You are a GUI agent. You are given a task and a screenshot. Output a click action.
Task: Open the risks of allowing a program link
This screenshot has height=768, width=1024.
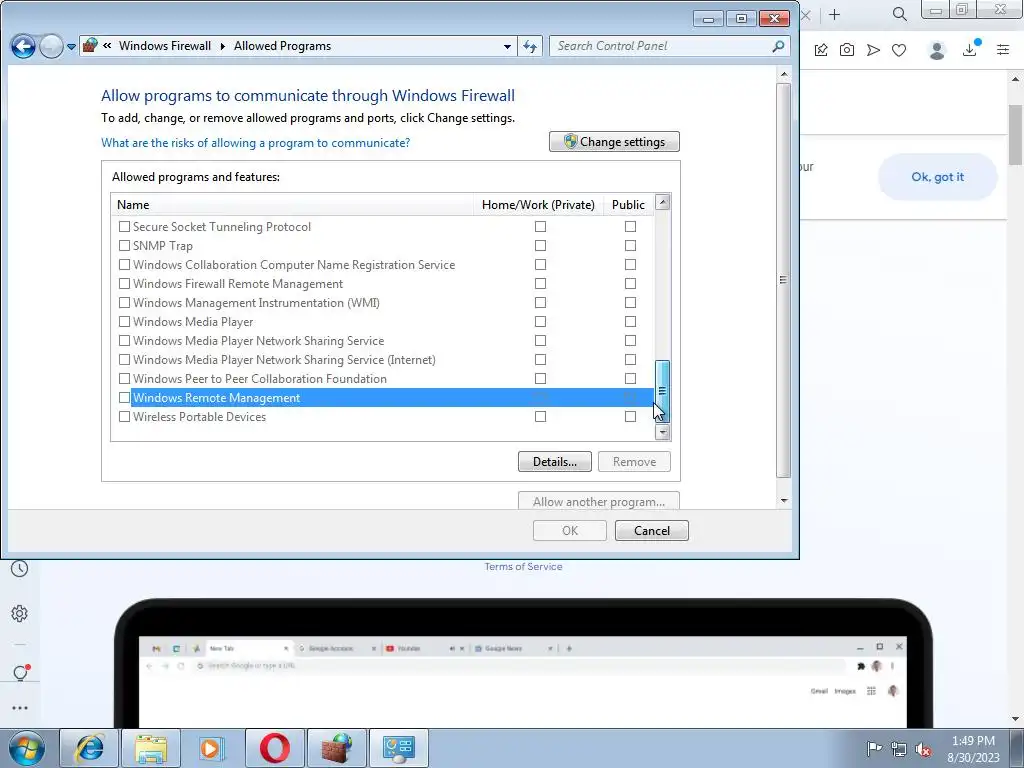[255, 142]
